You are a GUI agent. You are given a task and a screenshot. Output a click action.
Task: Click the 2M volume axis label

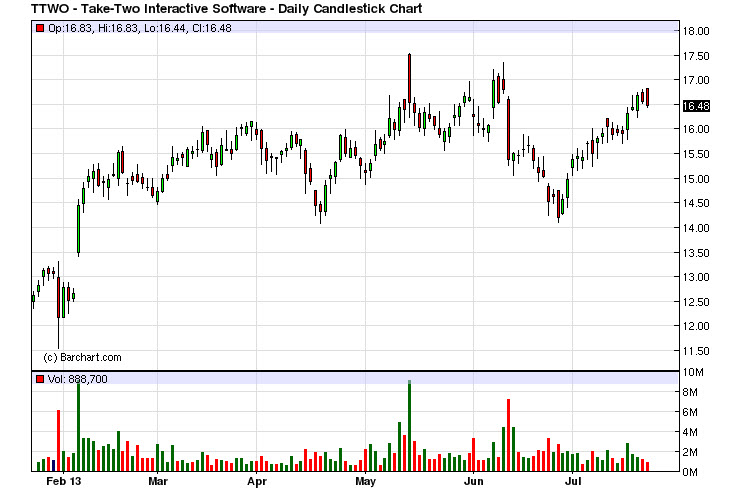point(690,453)
